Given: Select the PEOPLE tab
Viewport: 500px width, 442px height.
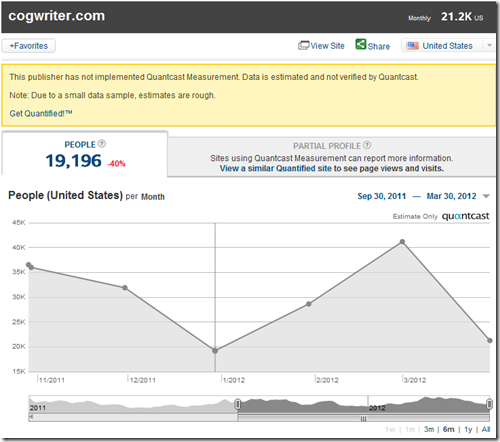Looking at the screenshot, I should click(x=85, y=154).
